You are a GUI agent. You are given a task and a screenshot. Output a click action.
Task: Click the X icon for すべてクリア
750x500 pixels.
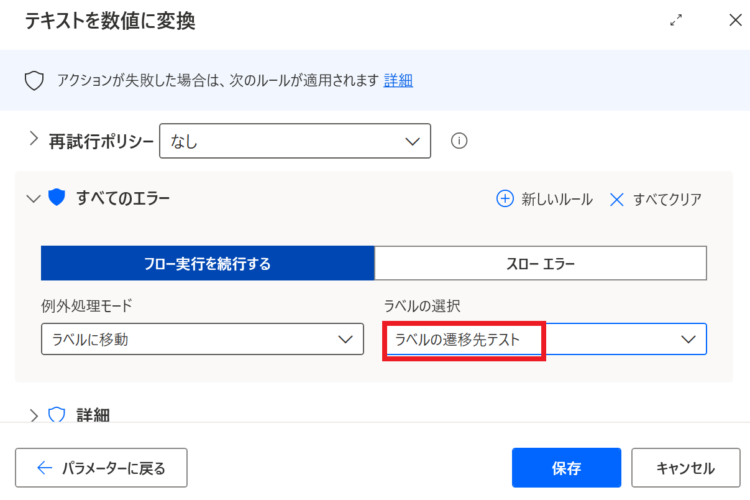pos(617,199)
